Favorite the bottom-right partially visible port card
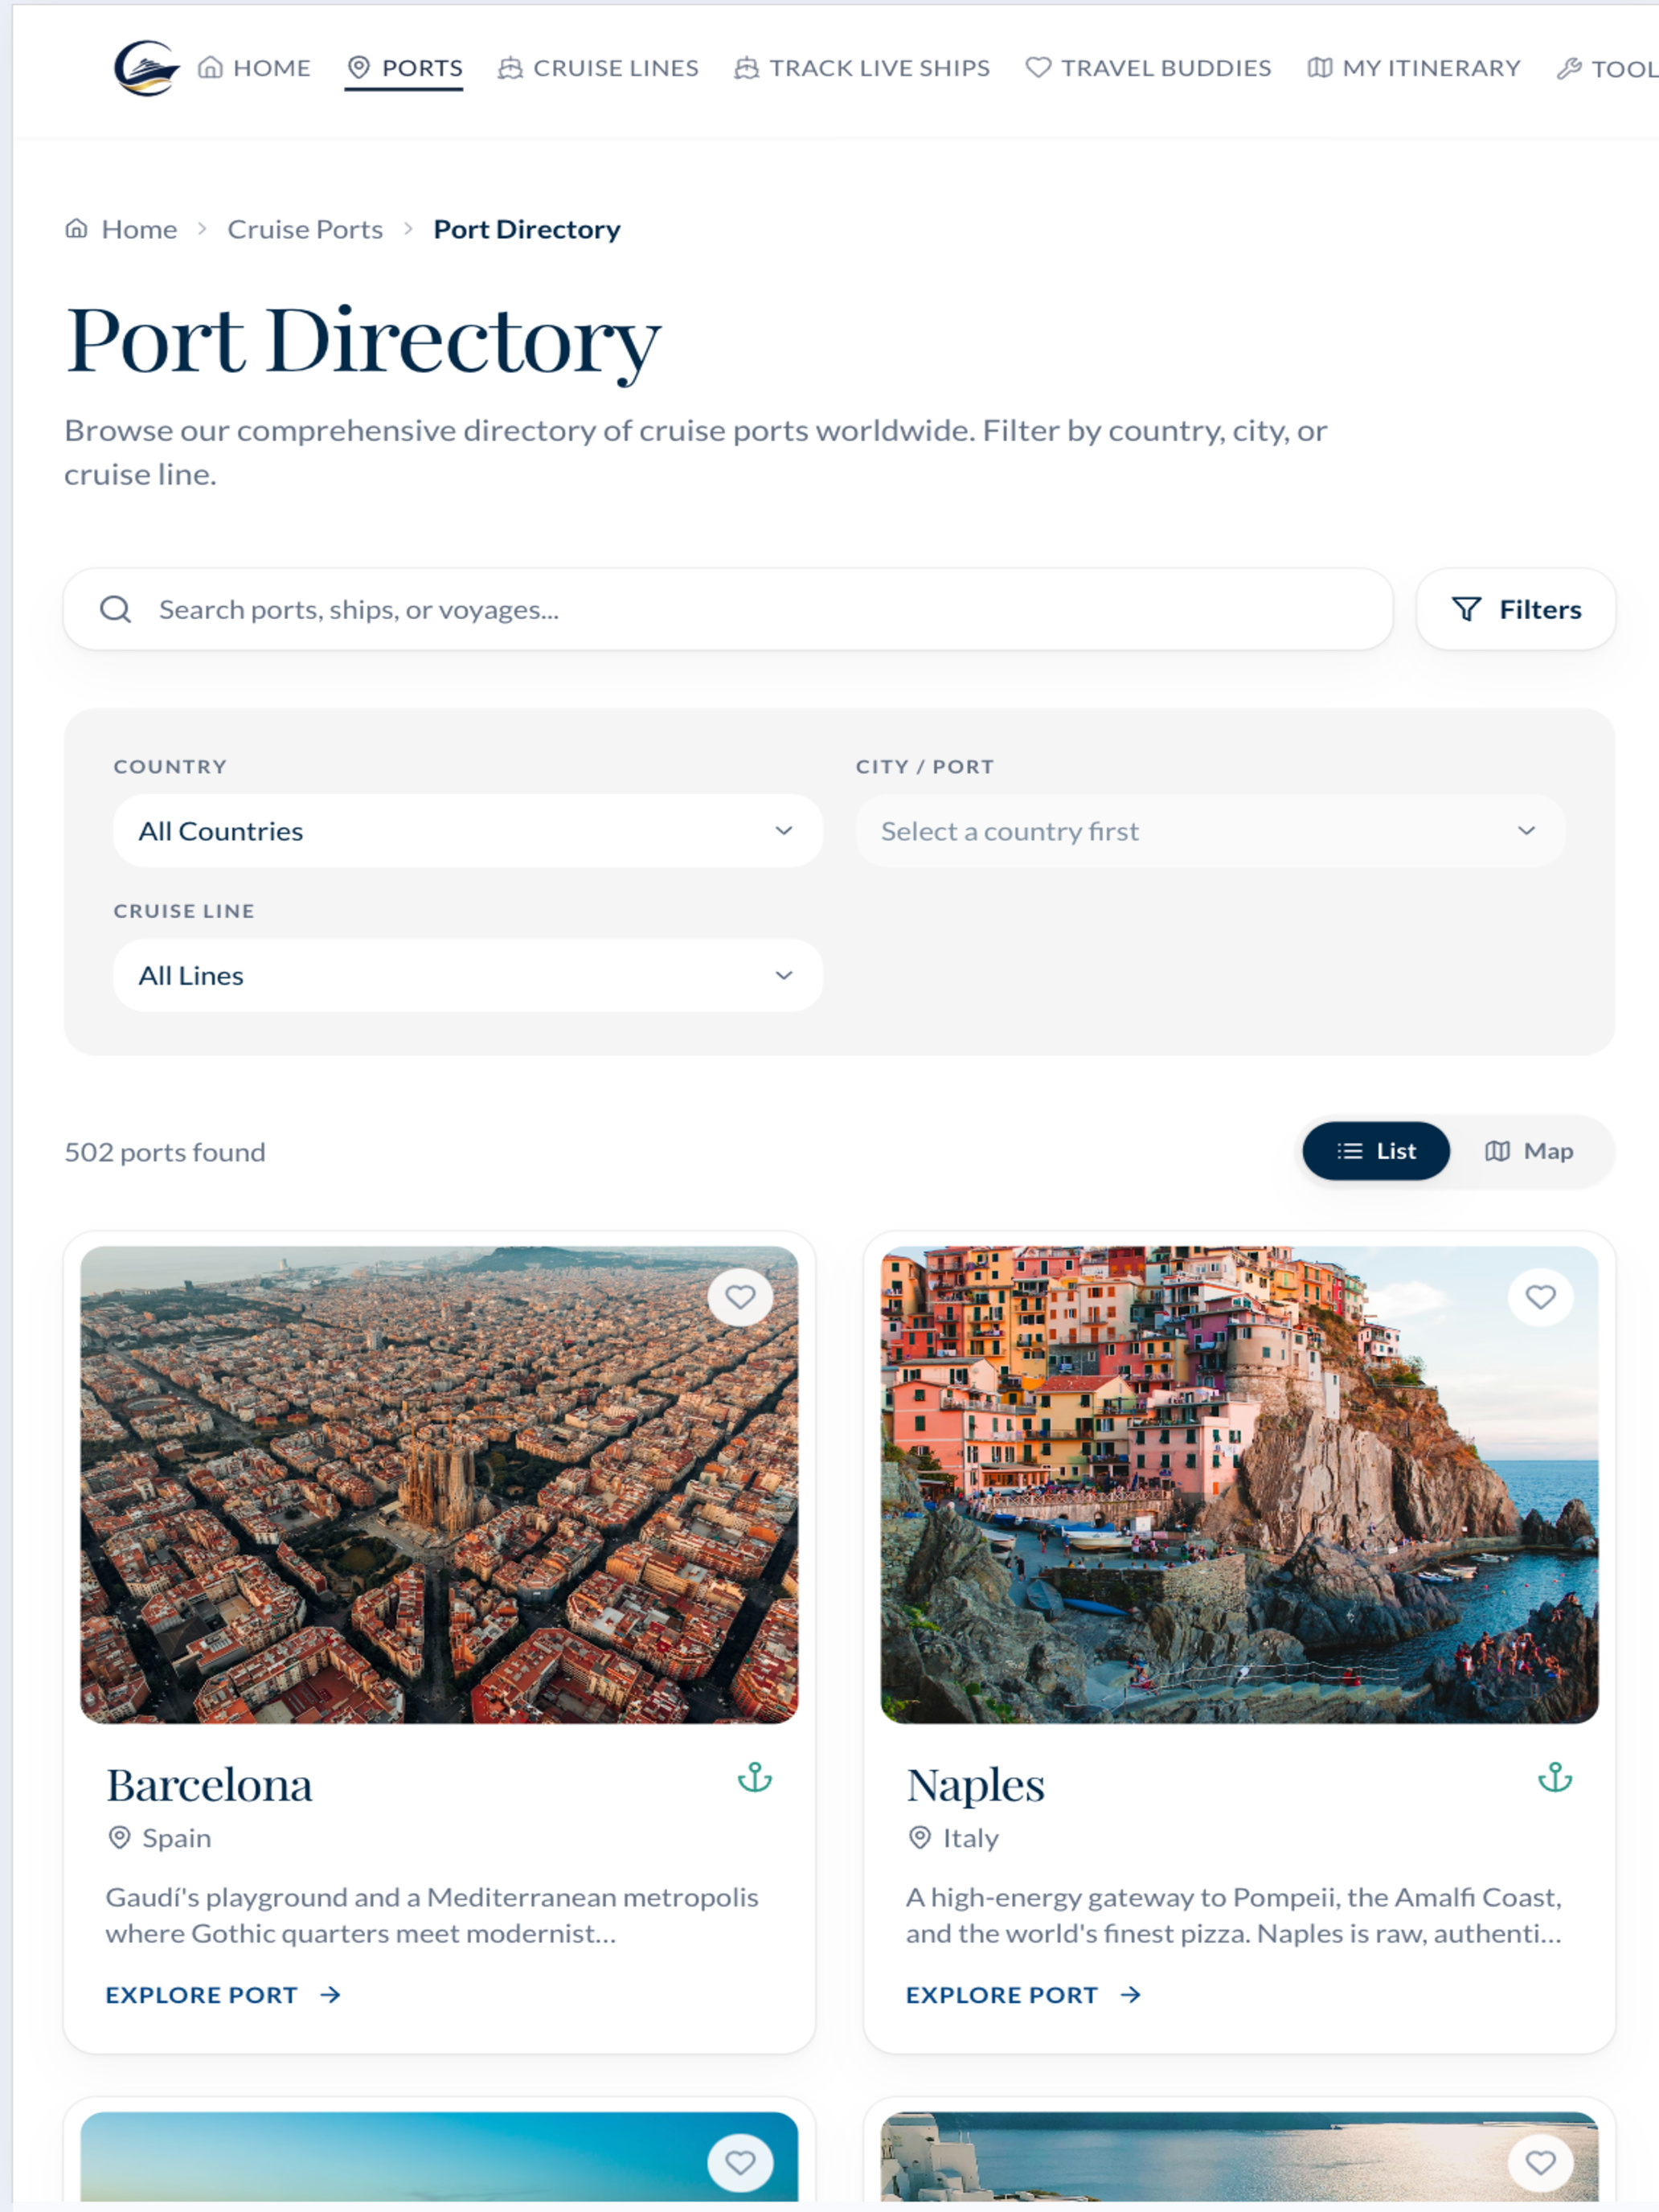1659x2212 pixels. (x=1540, y=2163)
